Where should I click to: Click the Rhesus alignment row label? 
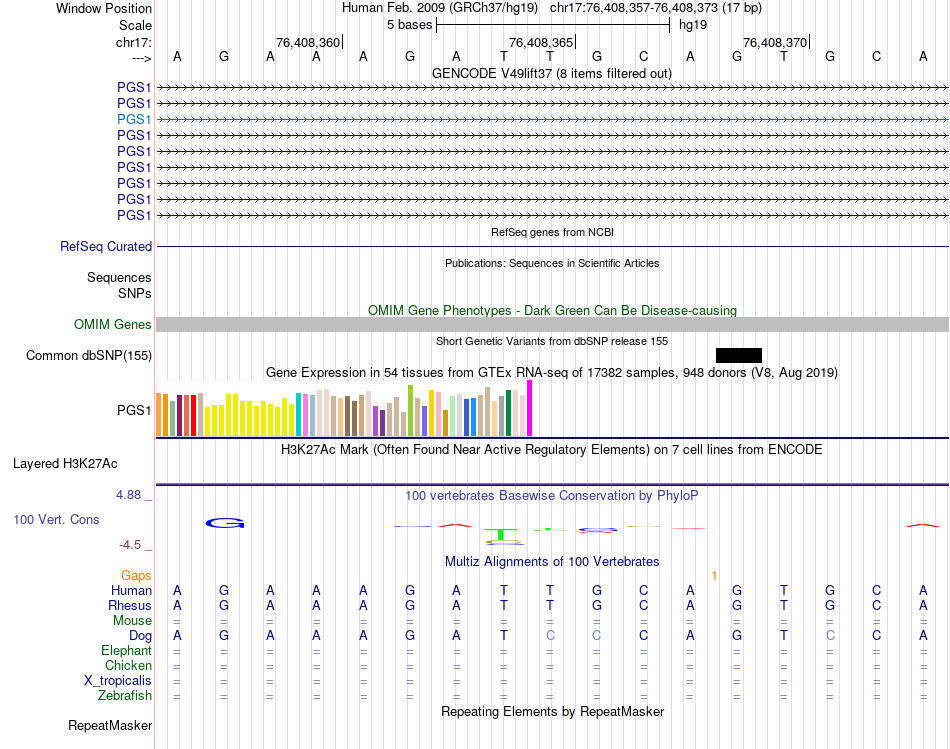click(x=130, y=605)
